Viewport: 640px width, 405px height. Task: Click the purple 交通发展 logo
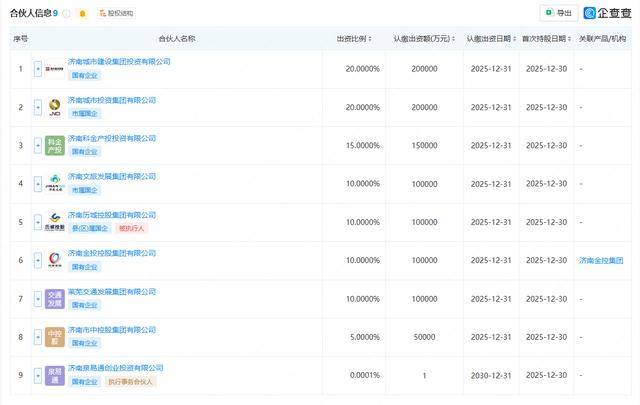[55, 299]
